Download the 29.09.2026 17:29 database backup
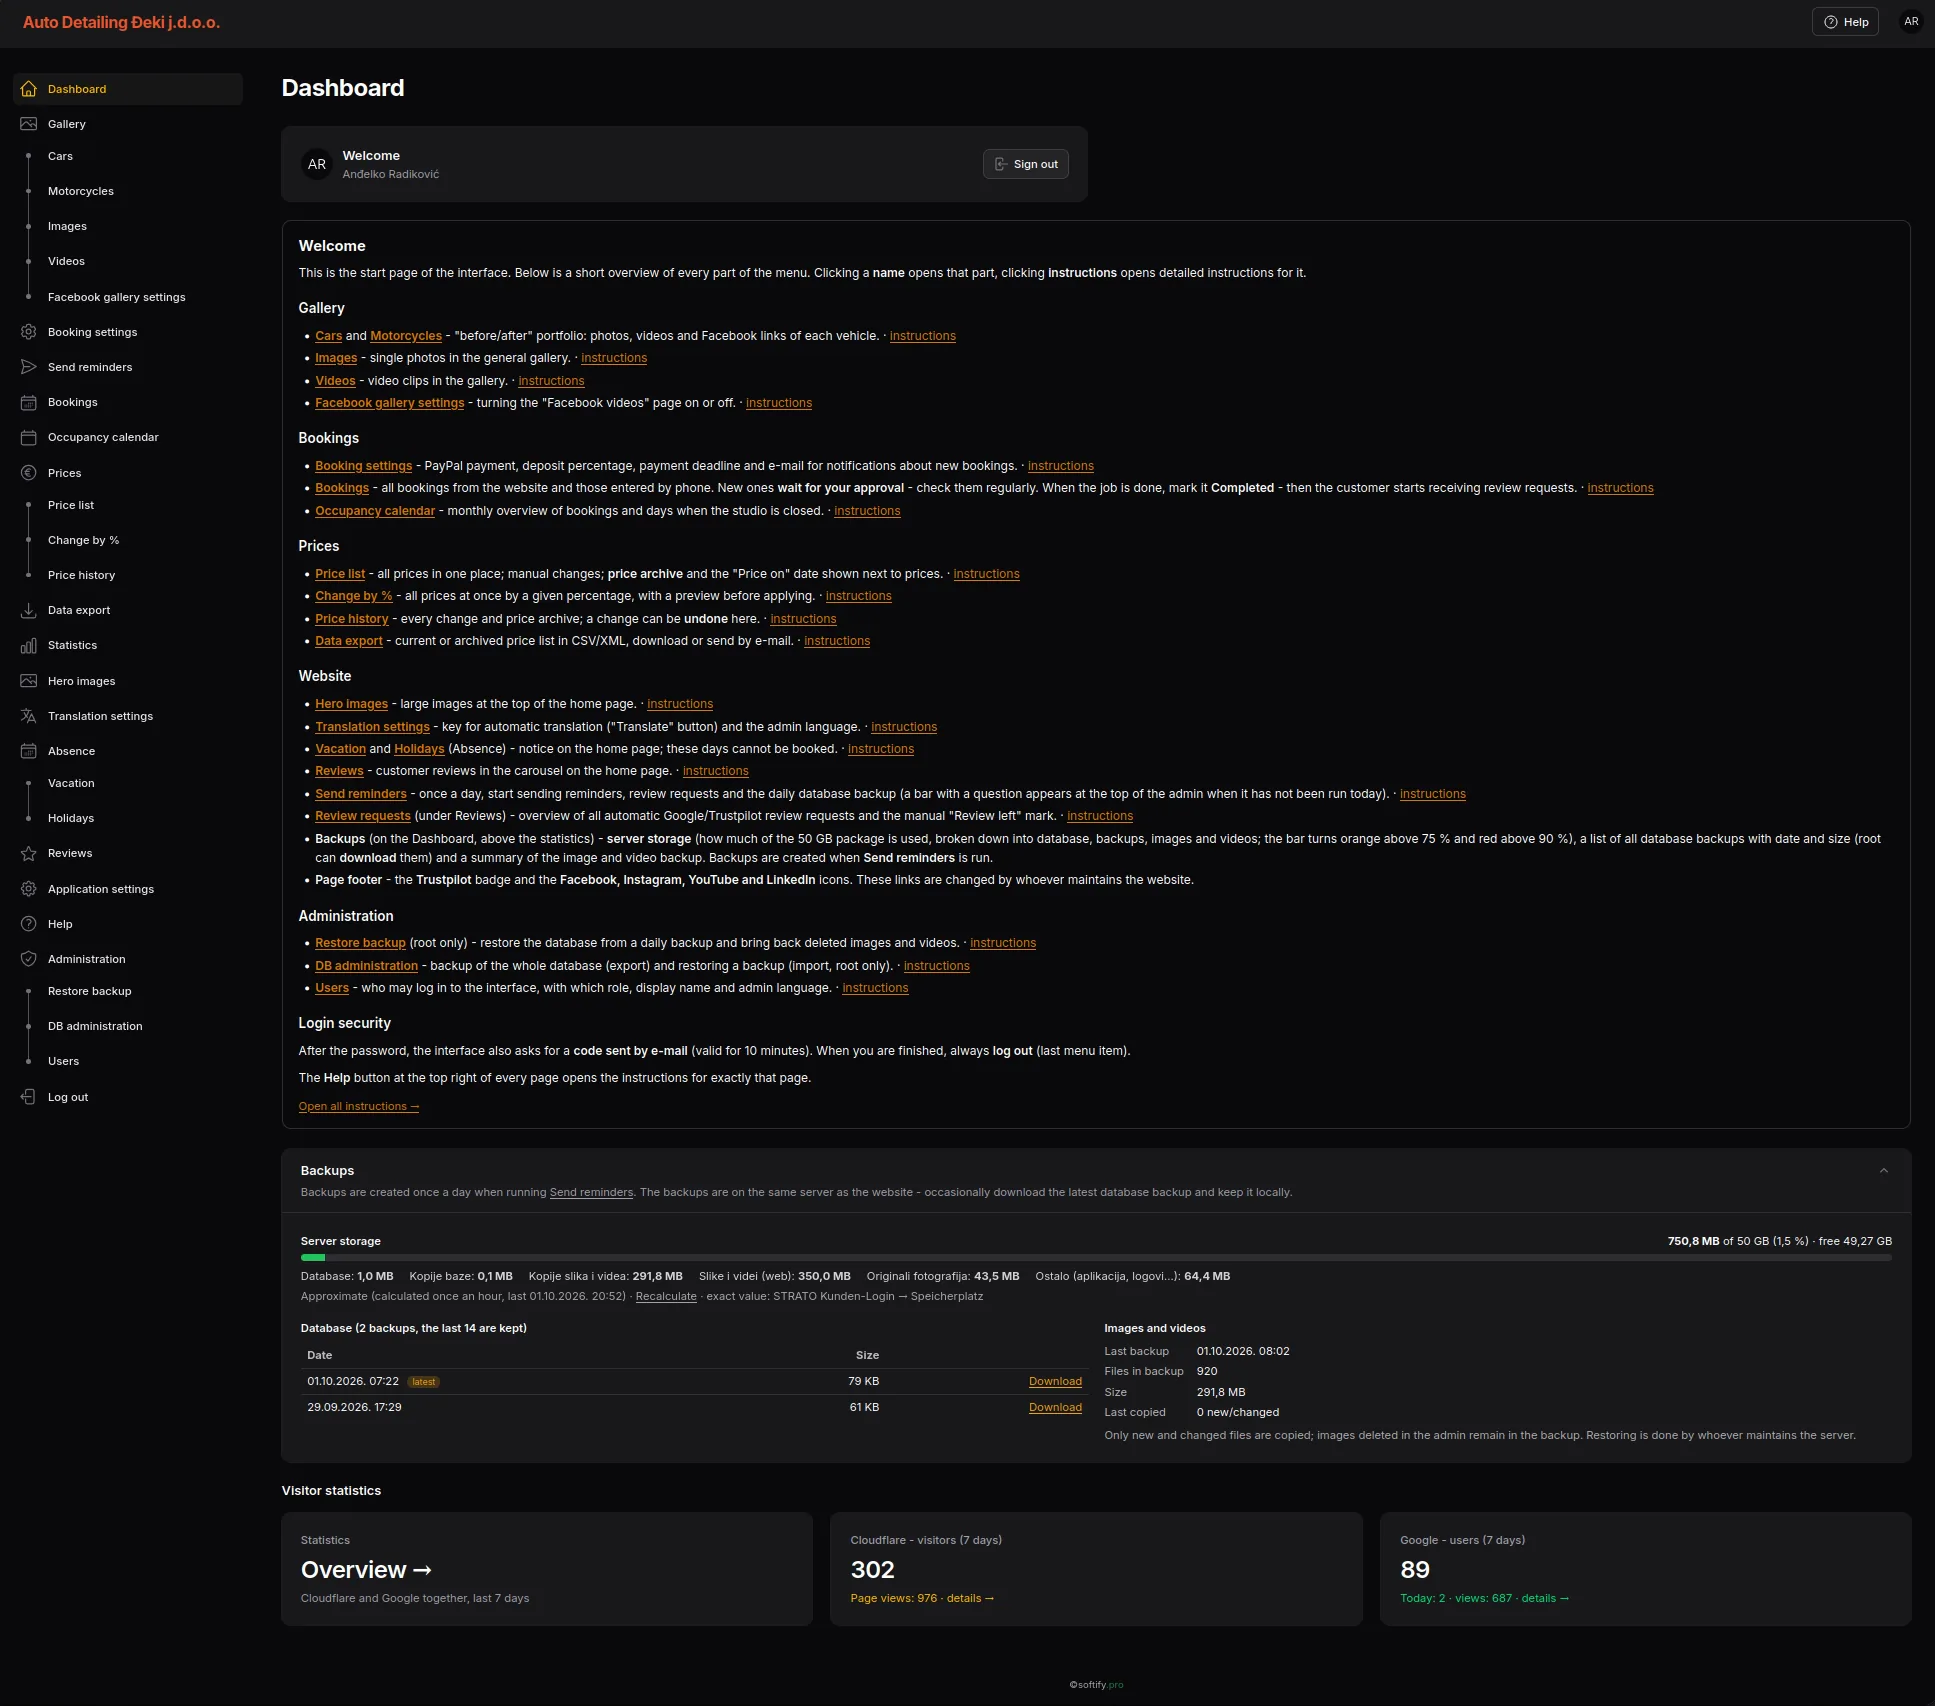1935x1706 pixels. pyautogui.click(x=1055, y=1407)
